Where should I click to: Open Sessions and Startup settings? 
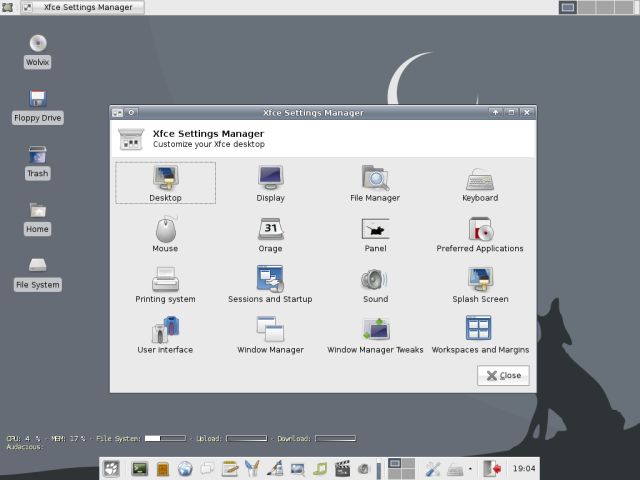(x=270, y=282)
